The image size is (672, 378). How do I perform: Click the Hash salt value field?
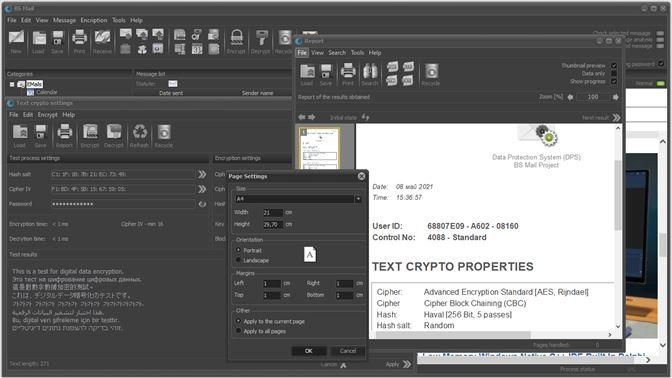(123, 174)
